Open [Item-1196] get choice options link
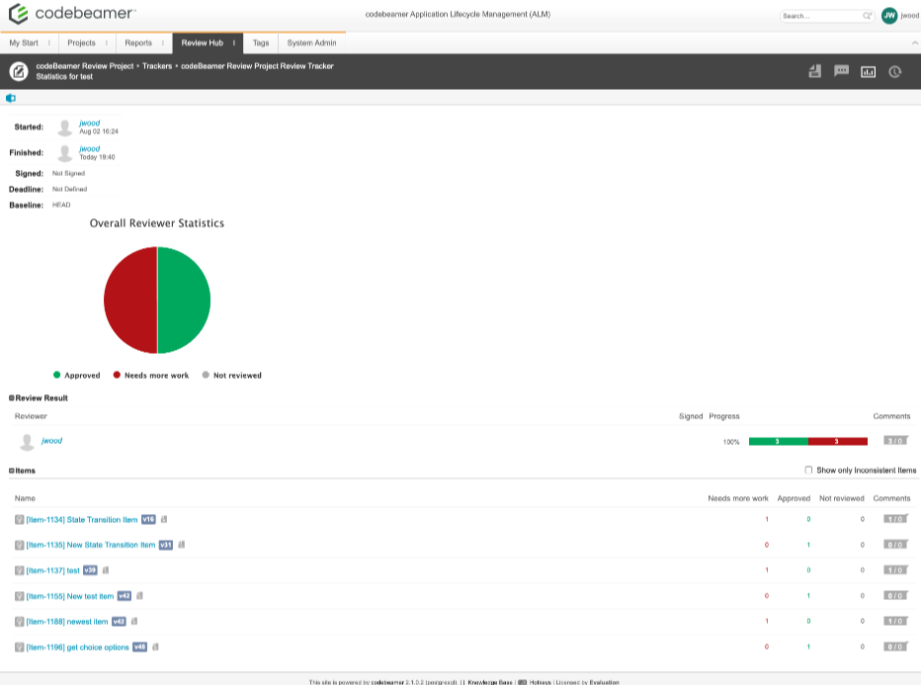The width and height of the screenshot is (921, 685). [77, 647]
